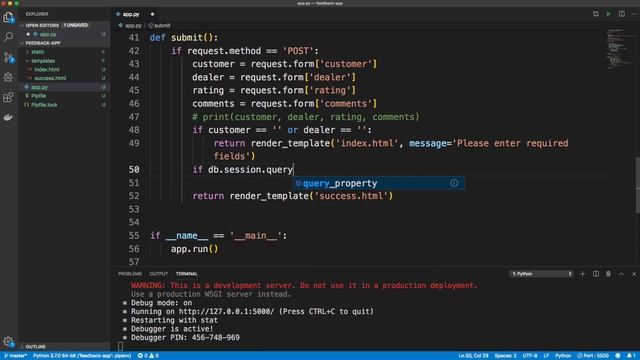Kill terminal with trash icon

[608, 274]
